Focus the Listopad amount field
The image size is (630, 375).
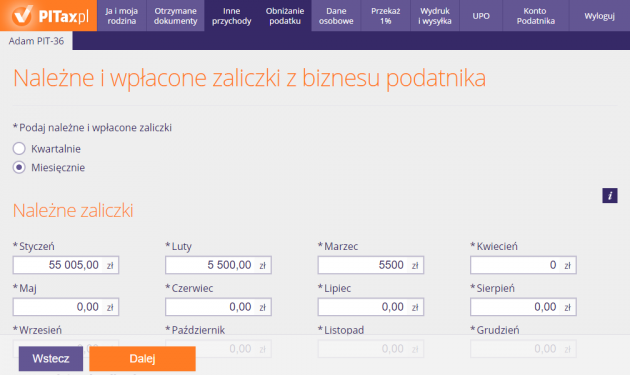(x=370, y=348)
